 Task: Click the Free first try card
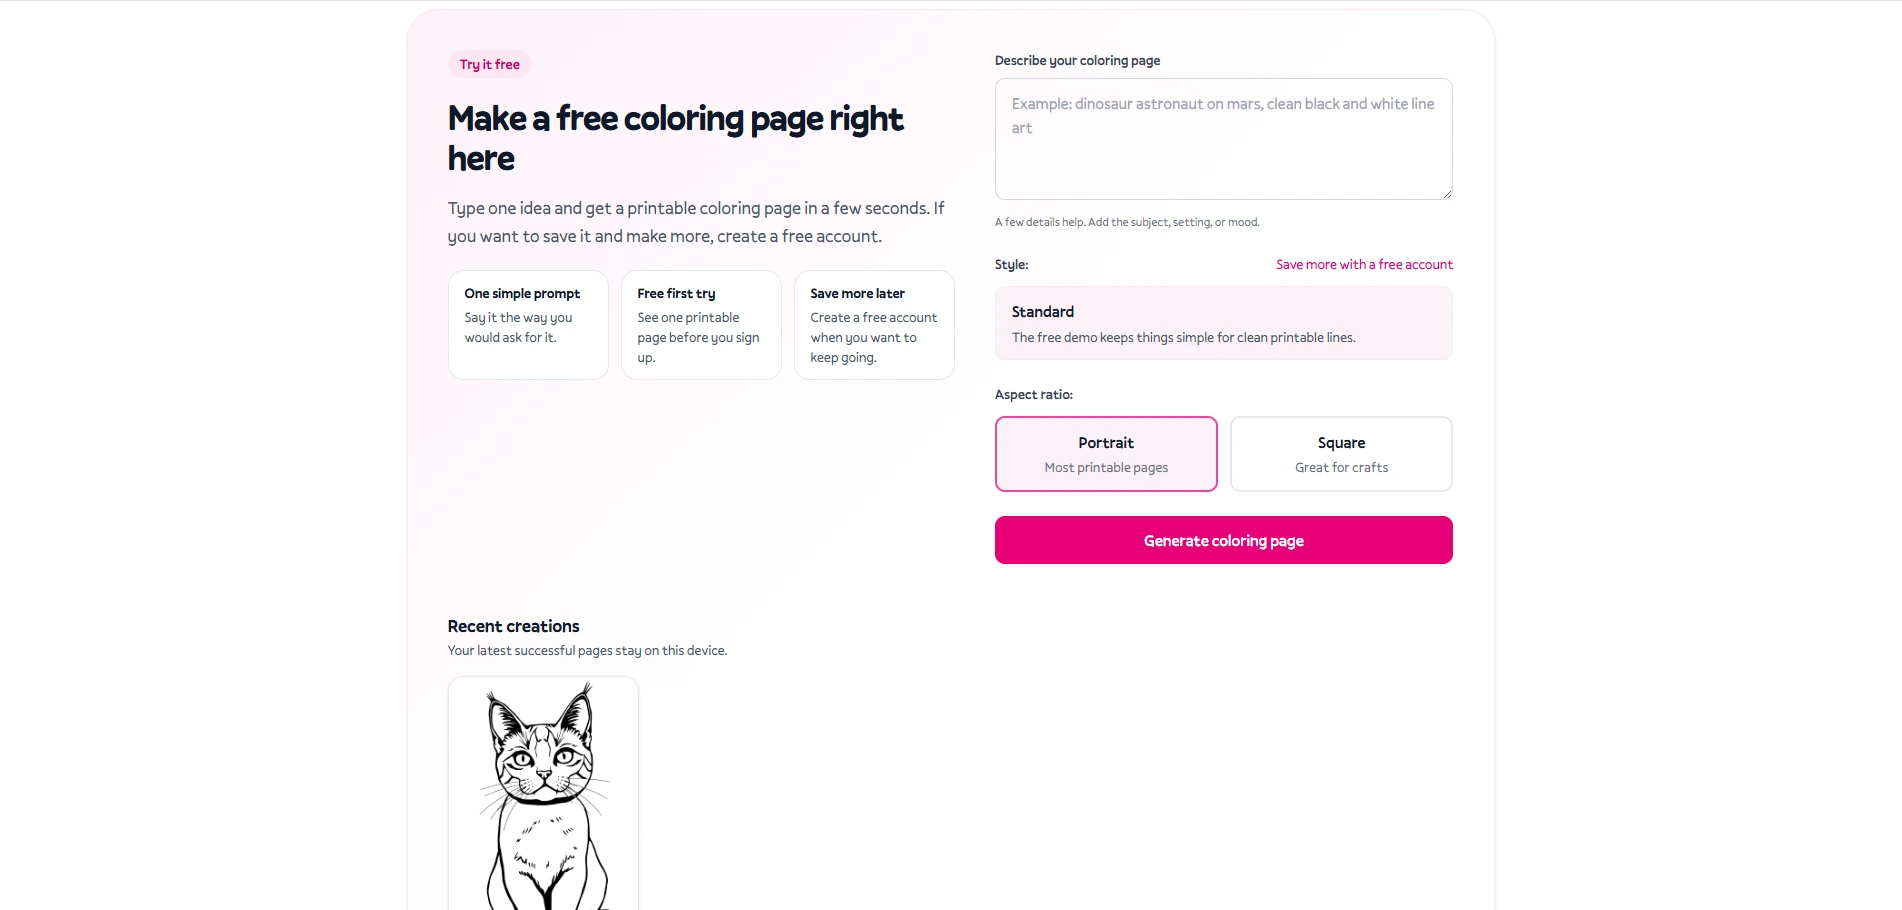[x=700, y=325]
